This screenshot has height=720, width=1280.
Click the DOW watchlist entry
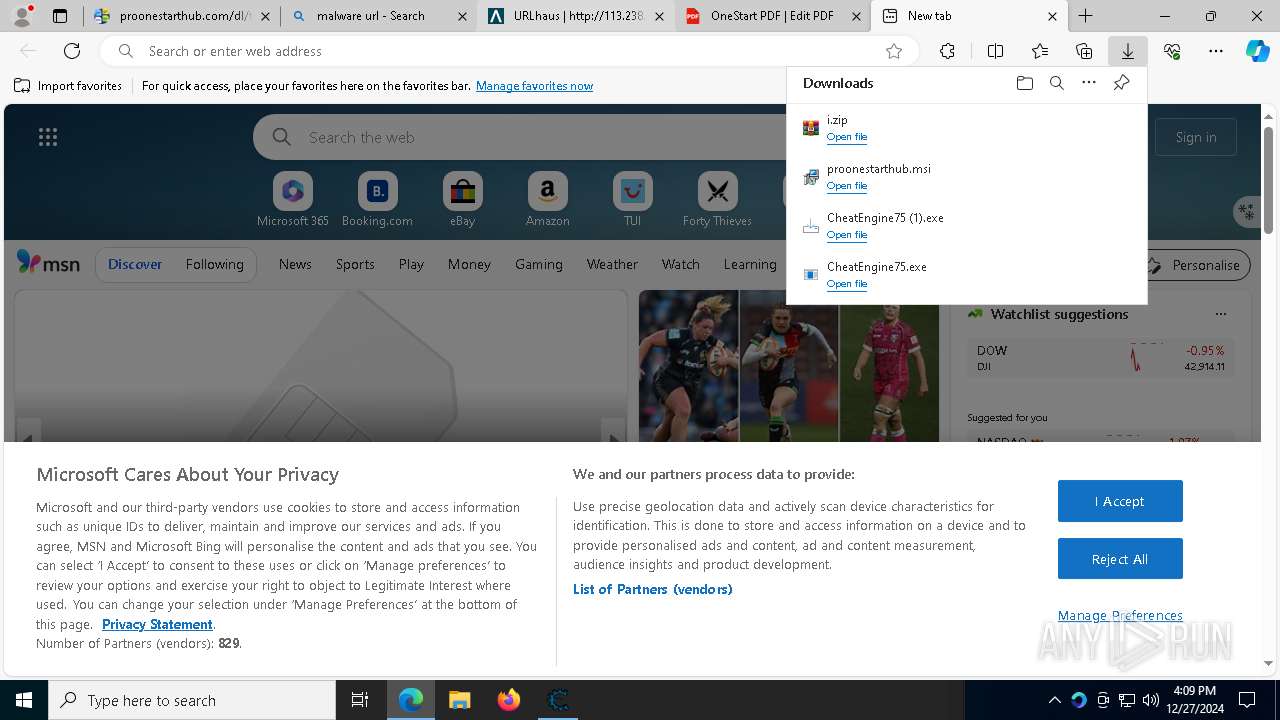(x=1100, y=358)
